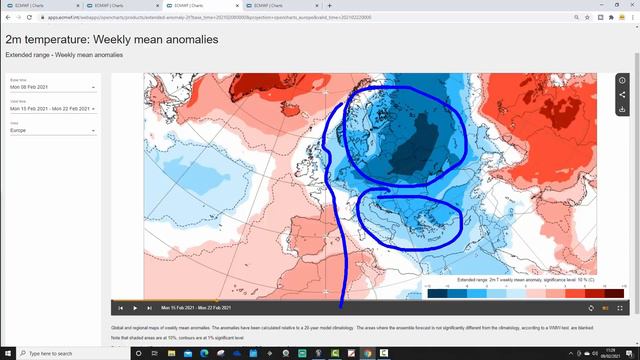
Task: Click the zoom magnifier in address bar
Action: [576, 17]
